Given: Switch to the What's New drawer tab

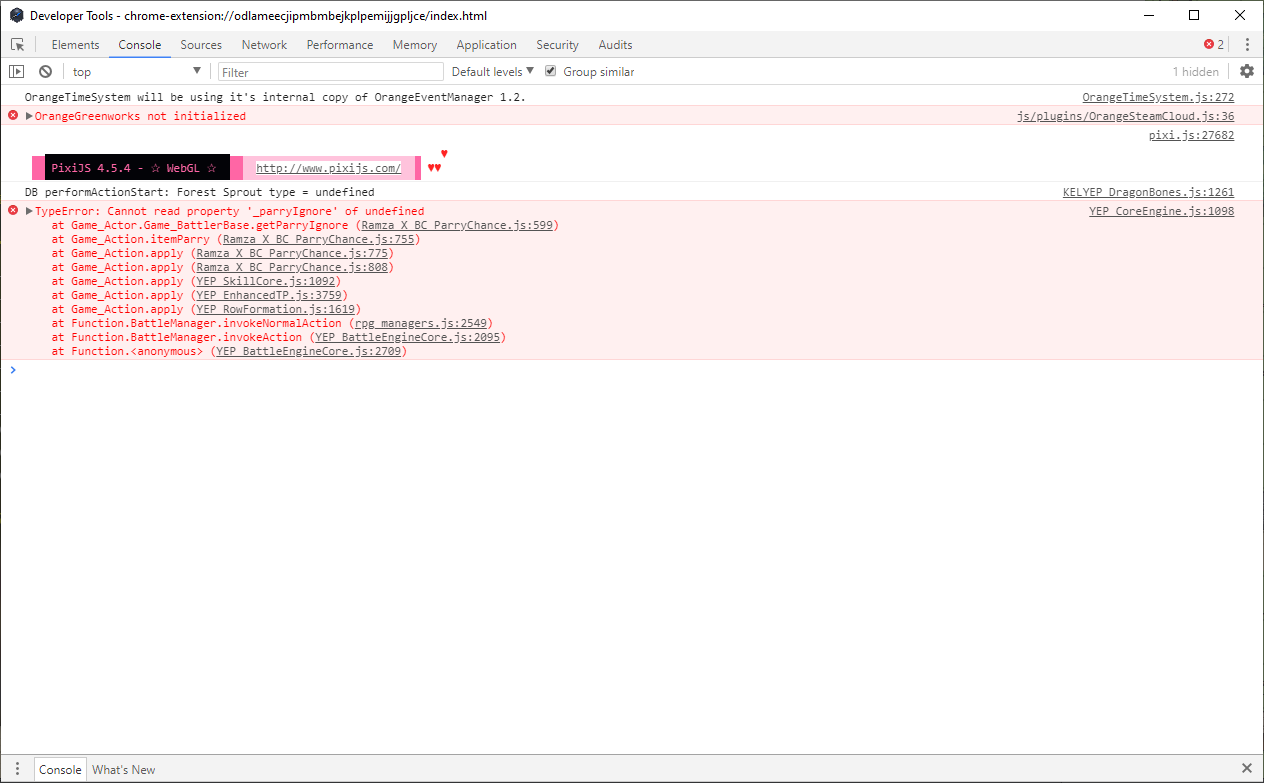Looking at the screenshot, I should [x=124, y=769].
